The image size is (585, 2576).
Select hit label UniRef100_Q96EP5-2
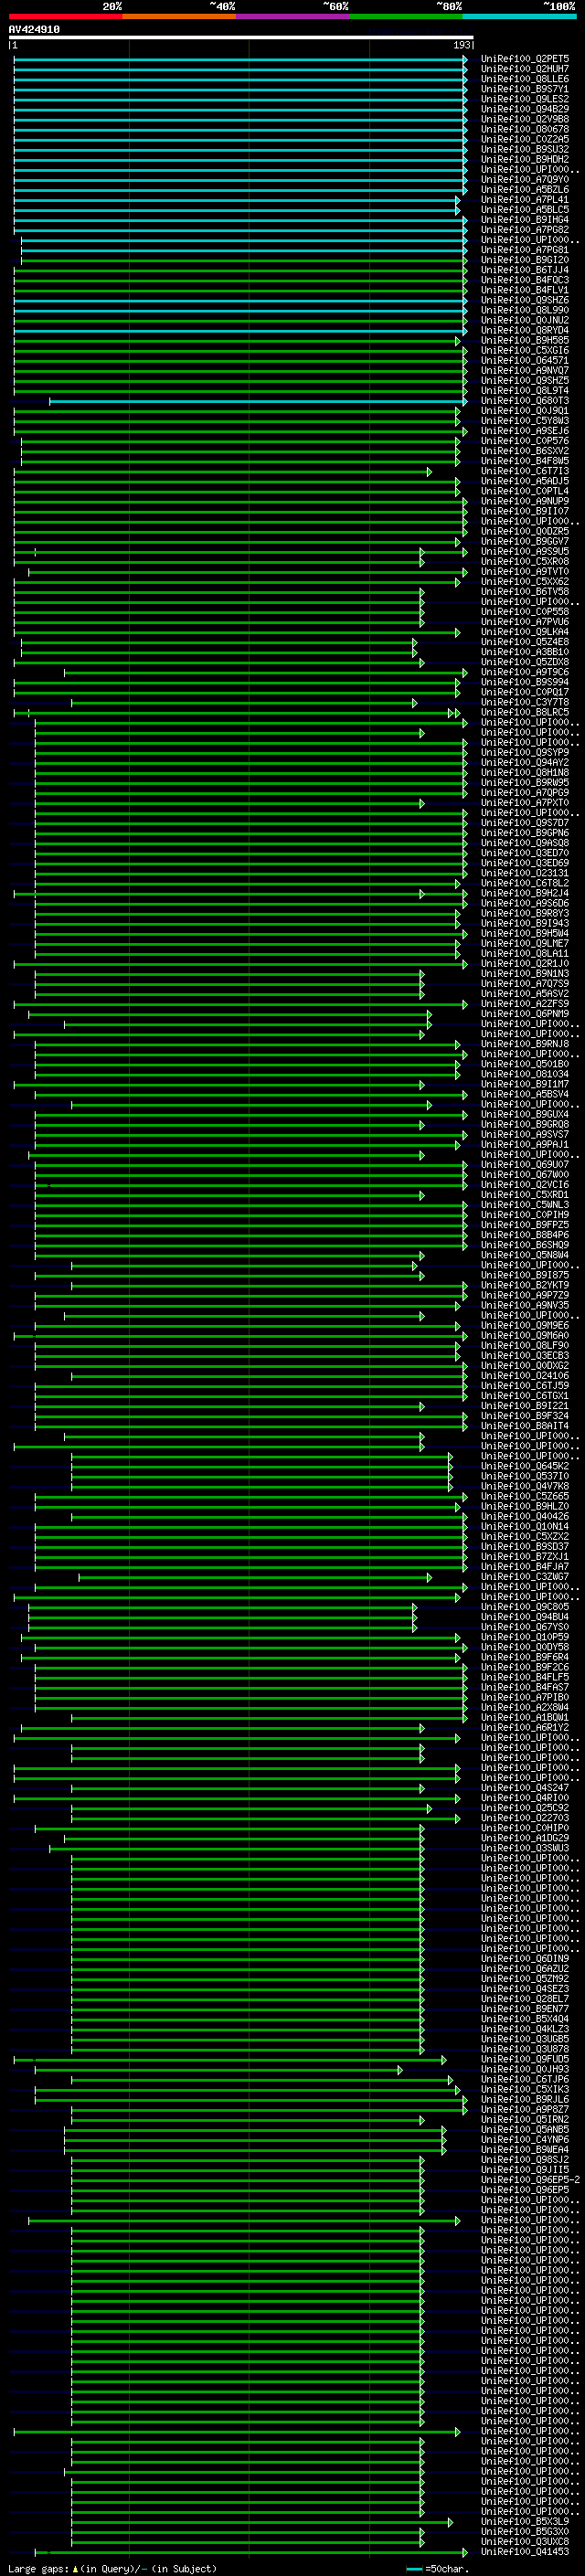tap(530, 2179)
